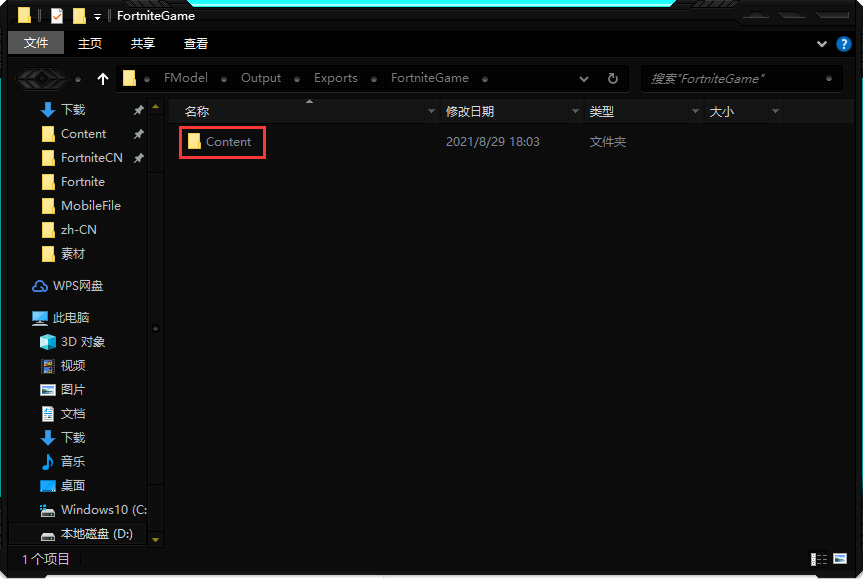This screenshot has width=863, height=579.
Task: Click the back/forward navigation emblem
Action: [x=42, y=79]
